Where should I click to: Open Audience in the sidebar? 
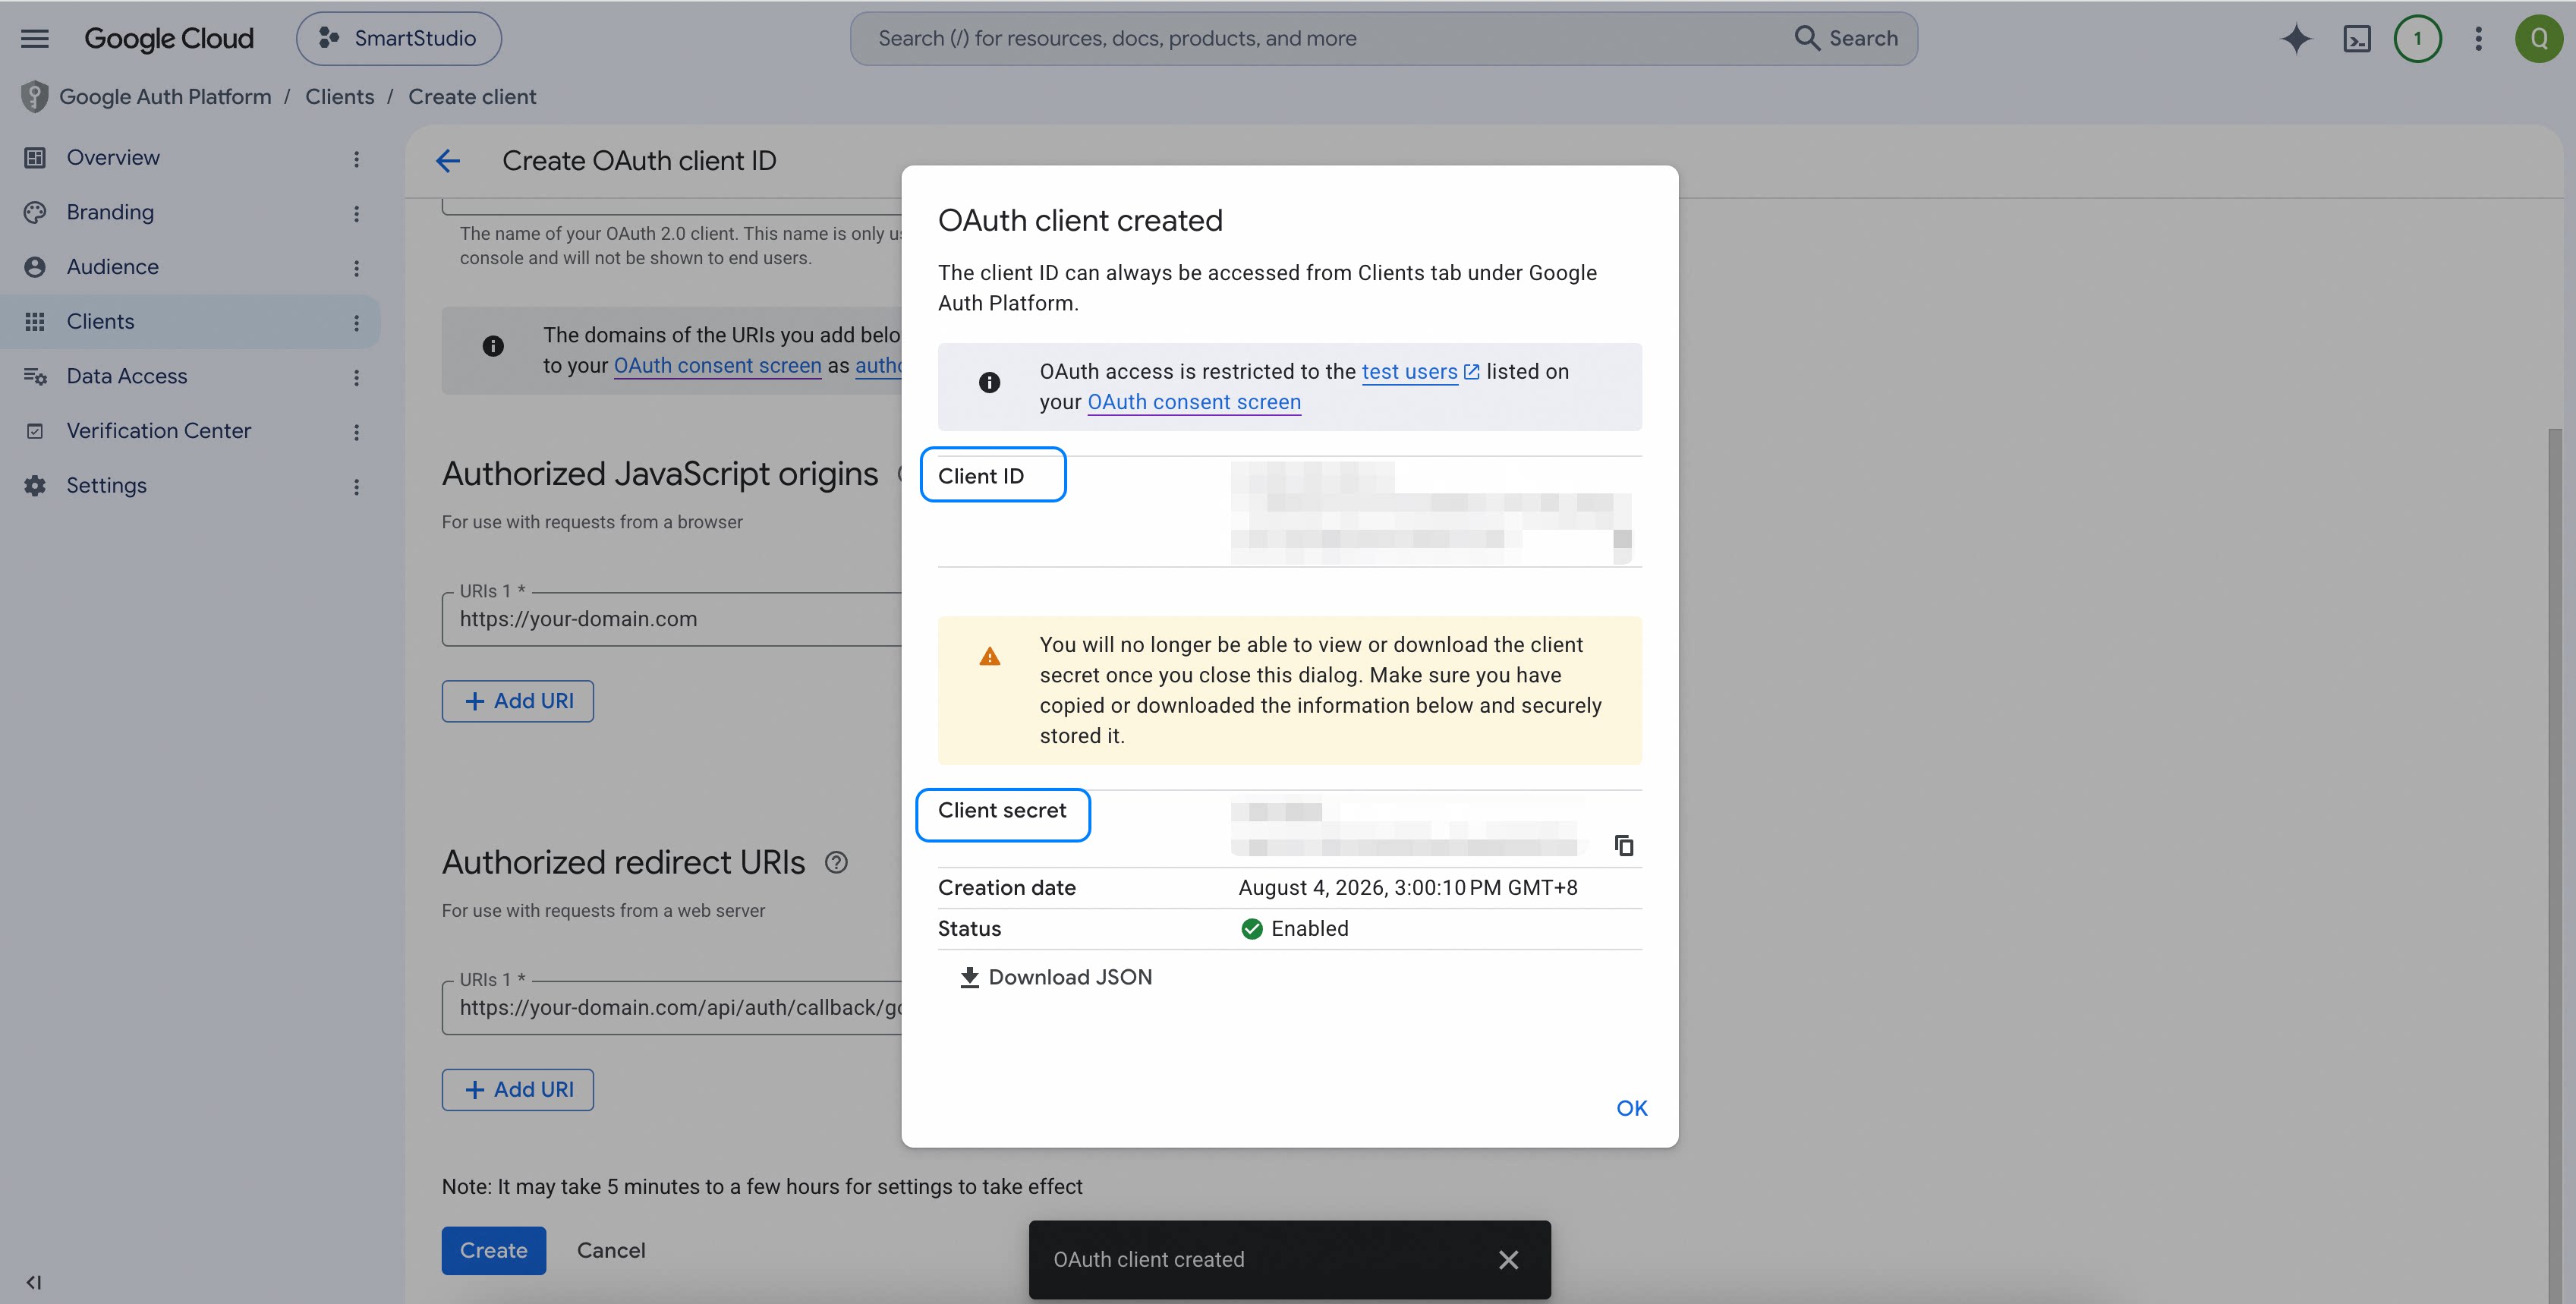coord(112,267)
